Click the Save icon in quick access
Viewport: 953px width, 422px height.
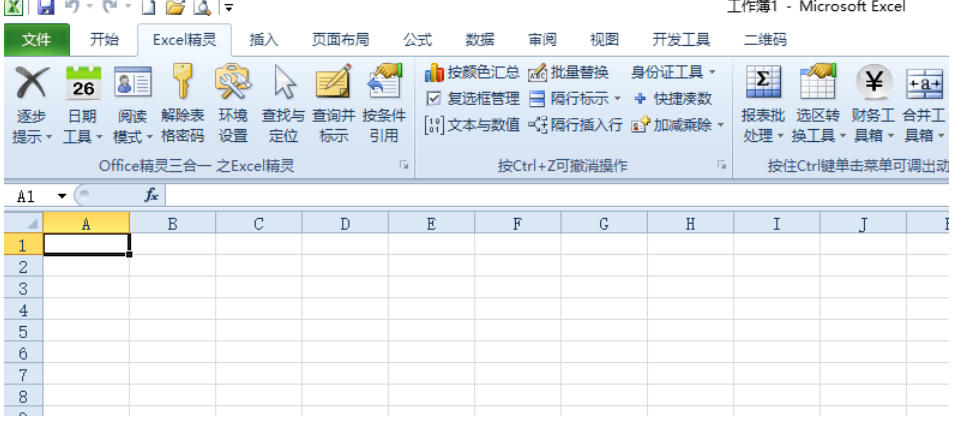46,7
